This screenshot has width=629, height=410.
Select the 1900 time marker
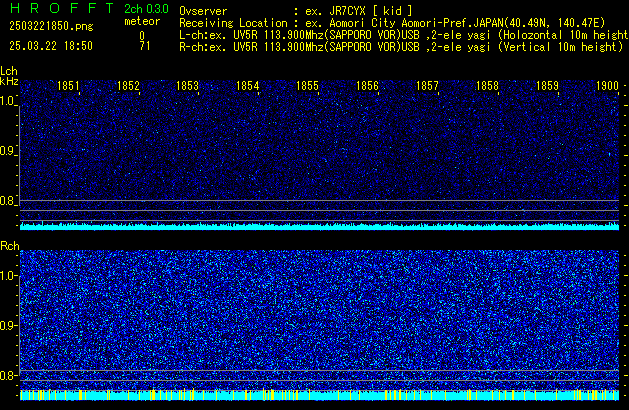point(607,86)
